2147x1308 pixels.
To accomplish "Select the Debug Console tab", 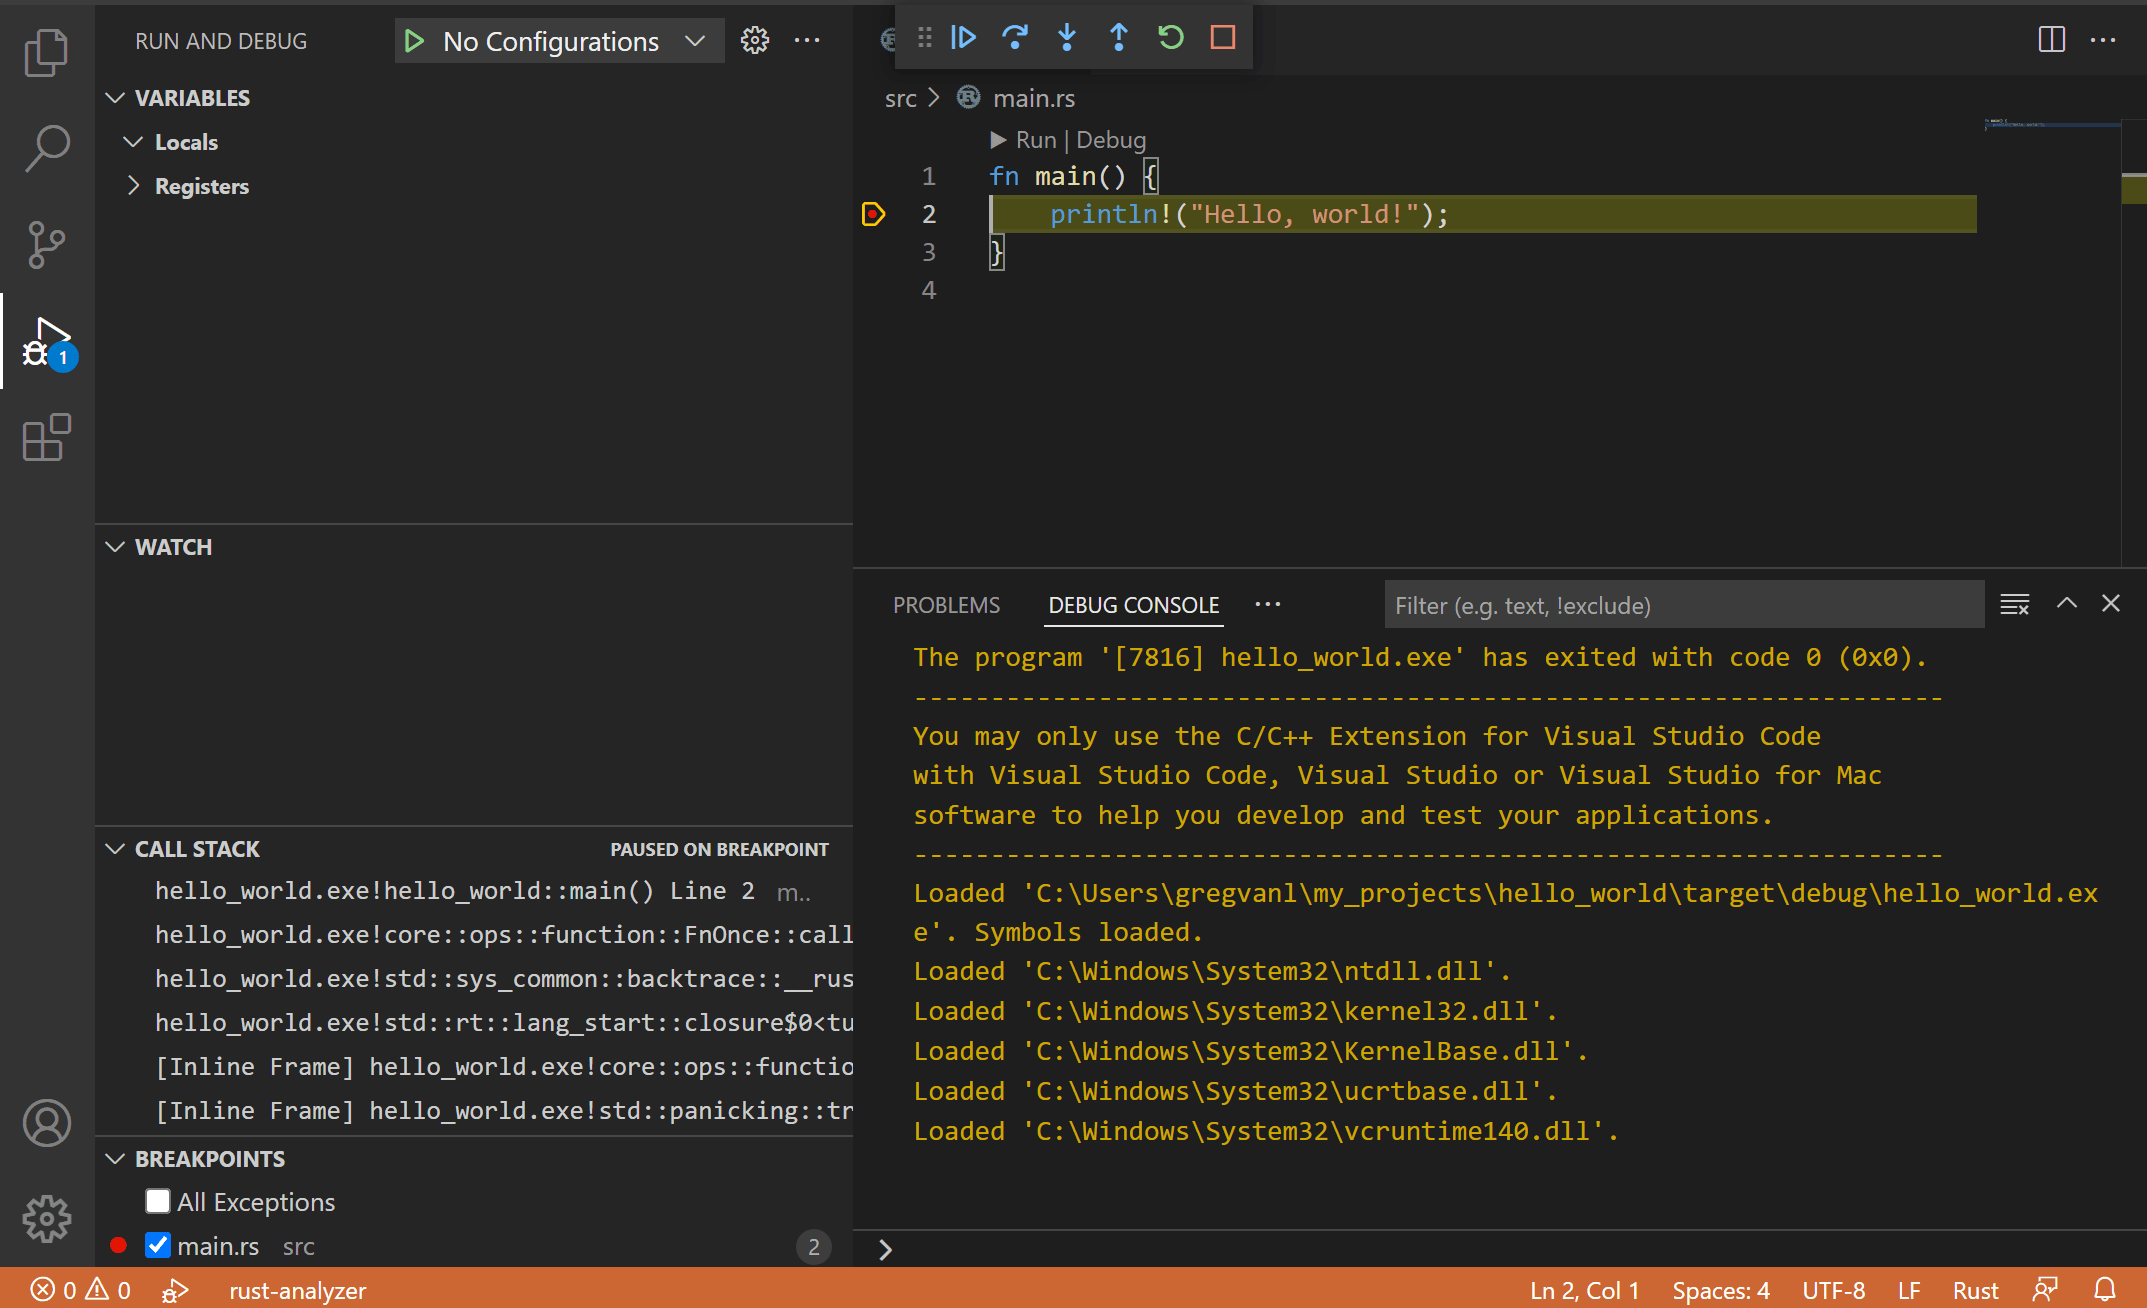I will tap(1133, 604).
